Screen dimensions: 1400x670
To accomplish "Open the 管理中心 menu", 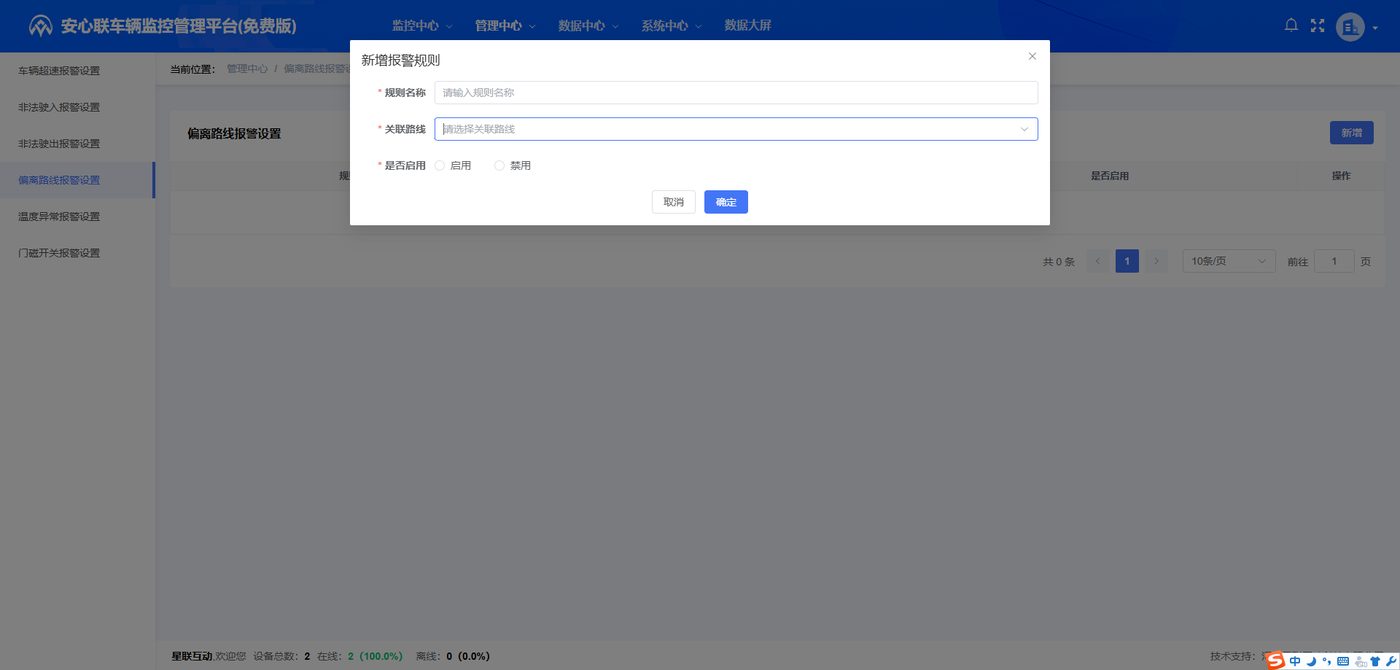I will tap(505, 26).
